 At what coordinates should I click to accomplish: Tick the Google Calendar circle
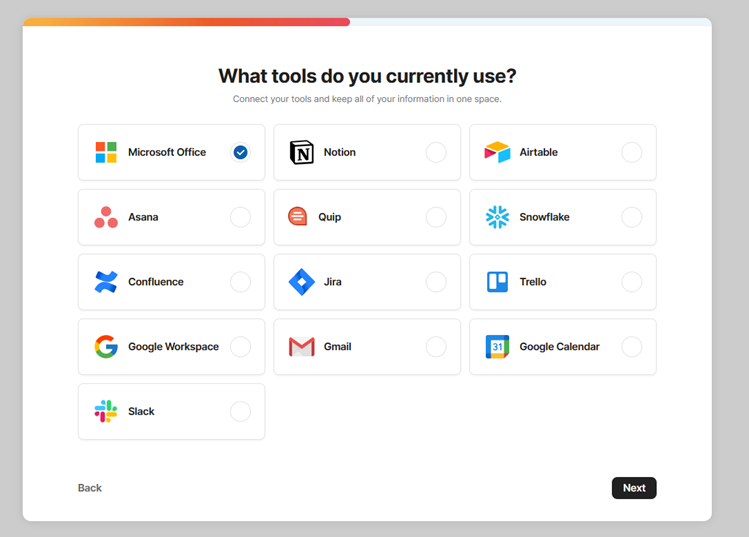631,347
